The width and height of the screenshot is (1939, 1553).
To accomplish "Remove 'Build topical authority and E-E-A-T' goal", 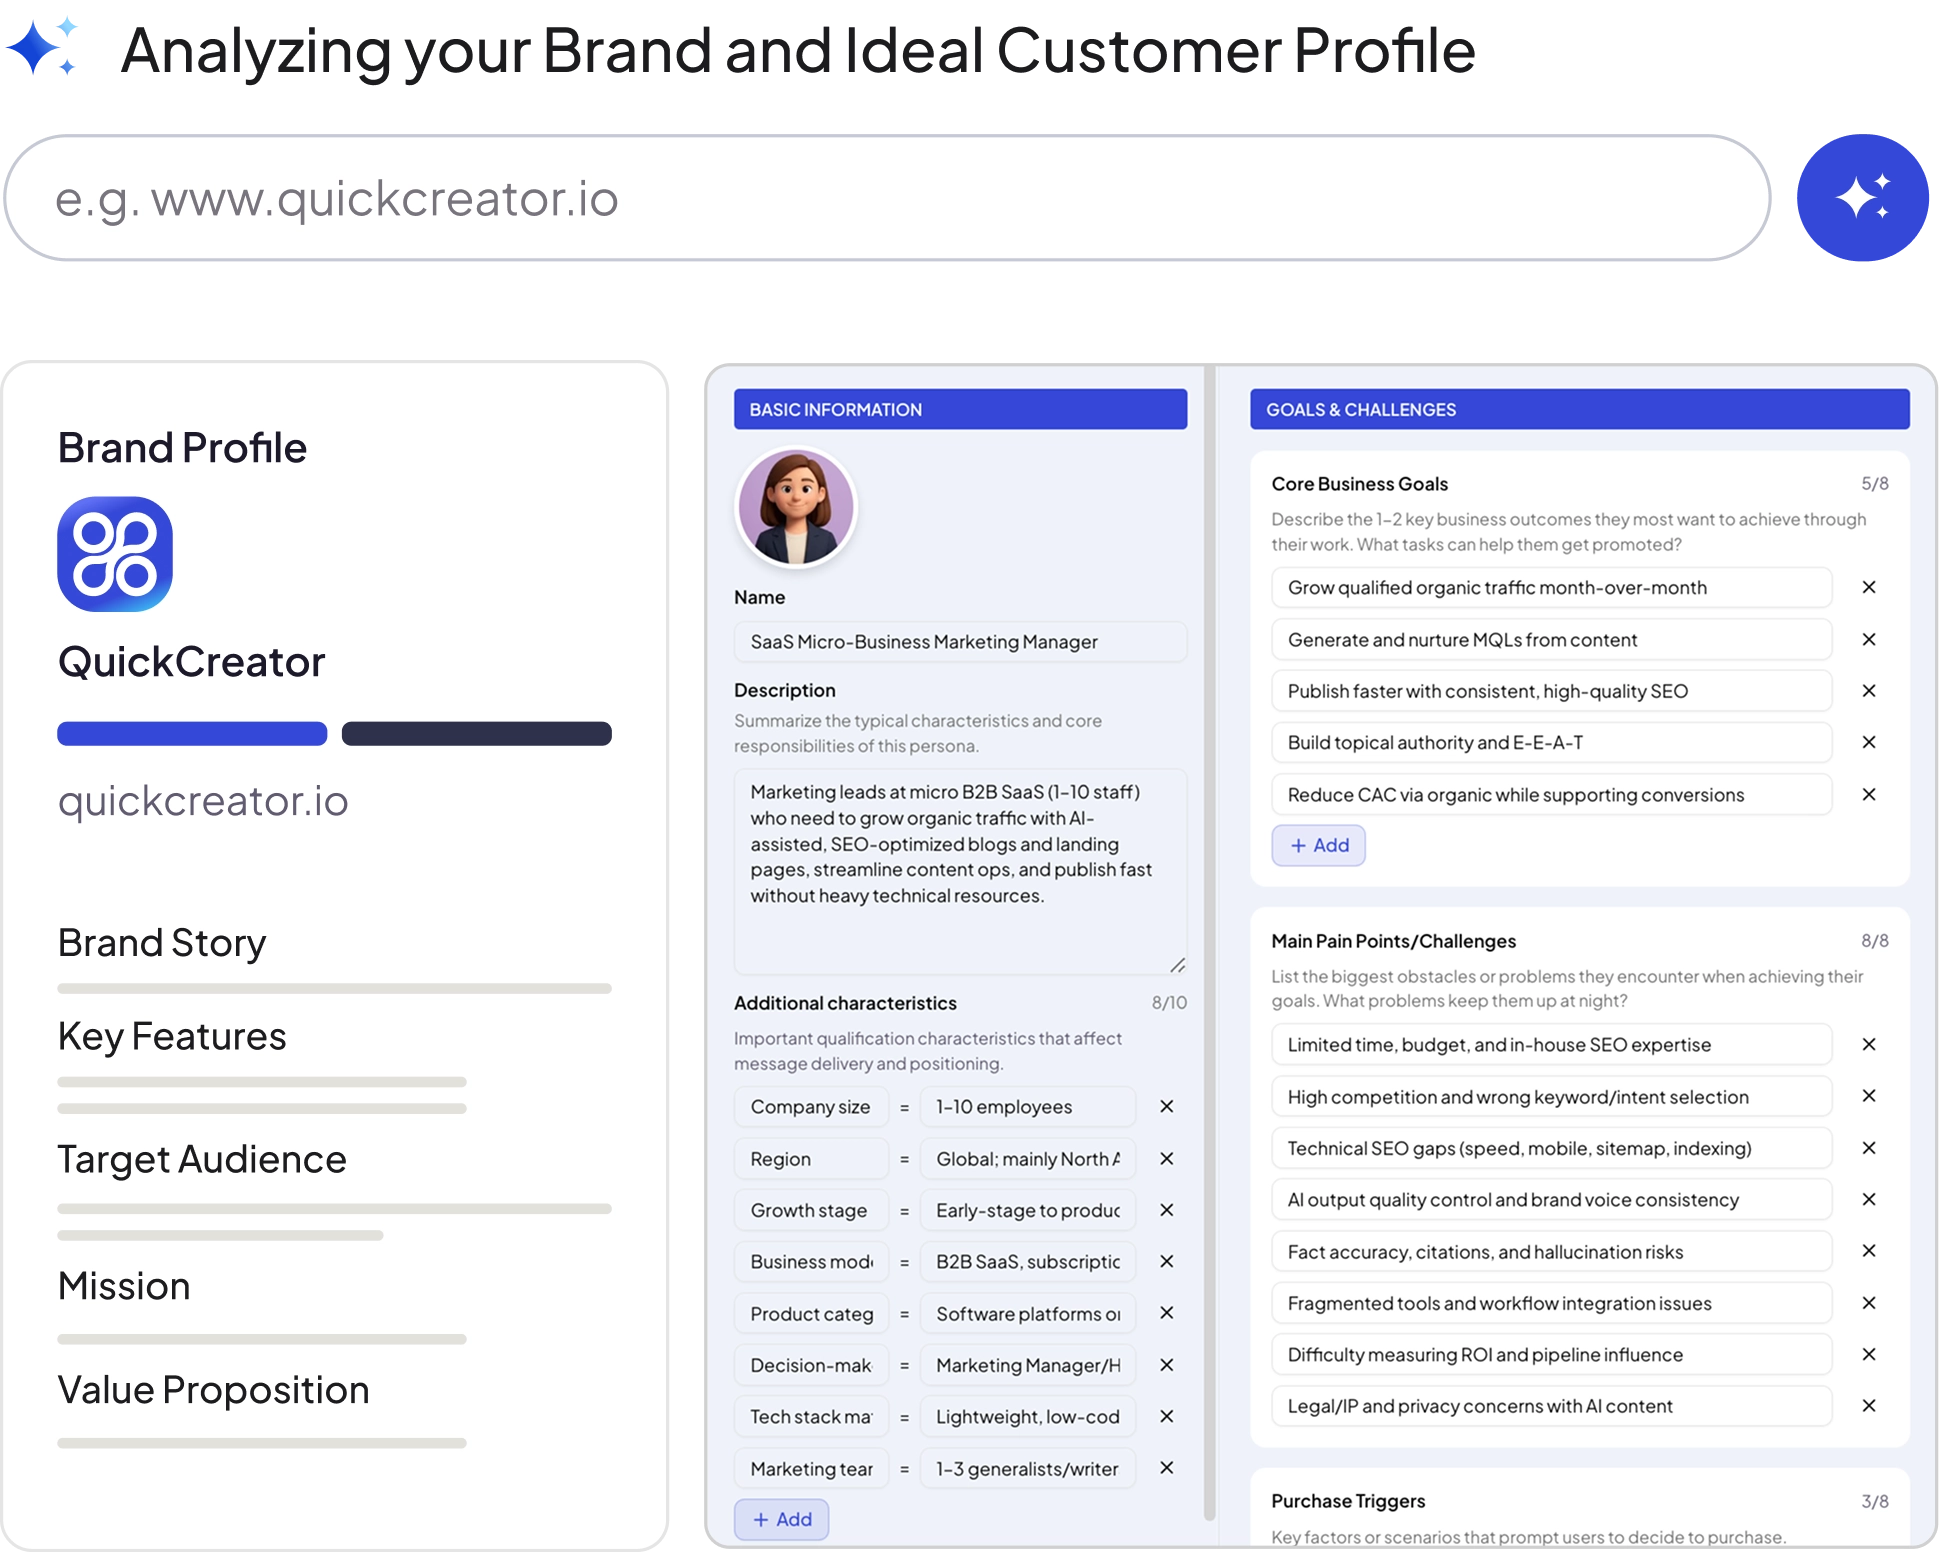I will point(1868,743).
